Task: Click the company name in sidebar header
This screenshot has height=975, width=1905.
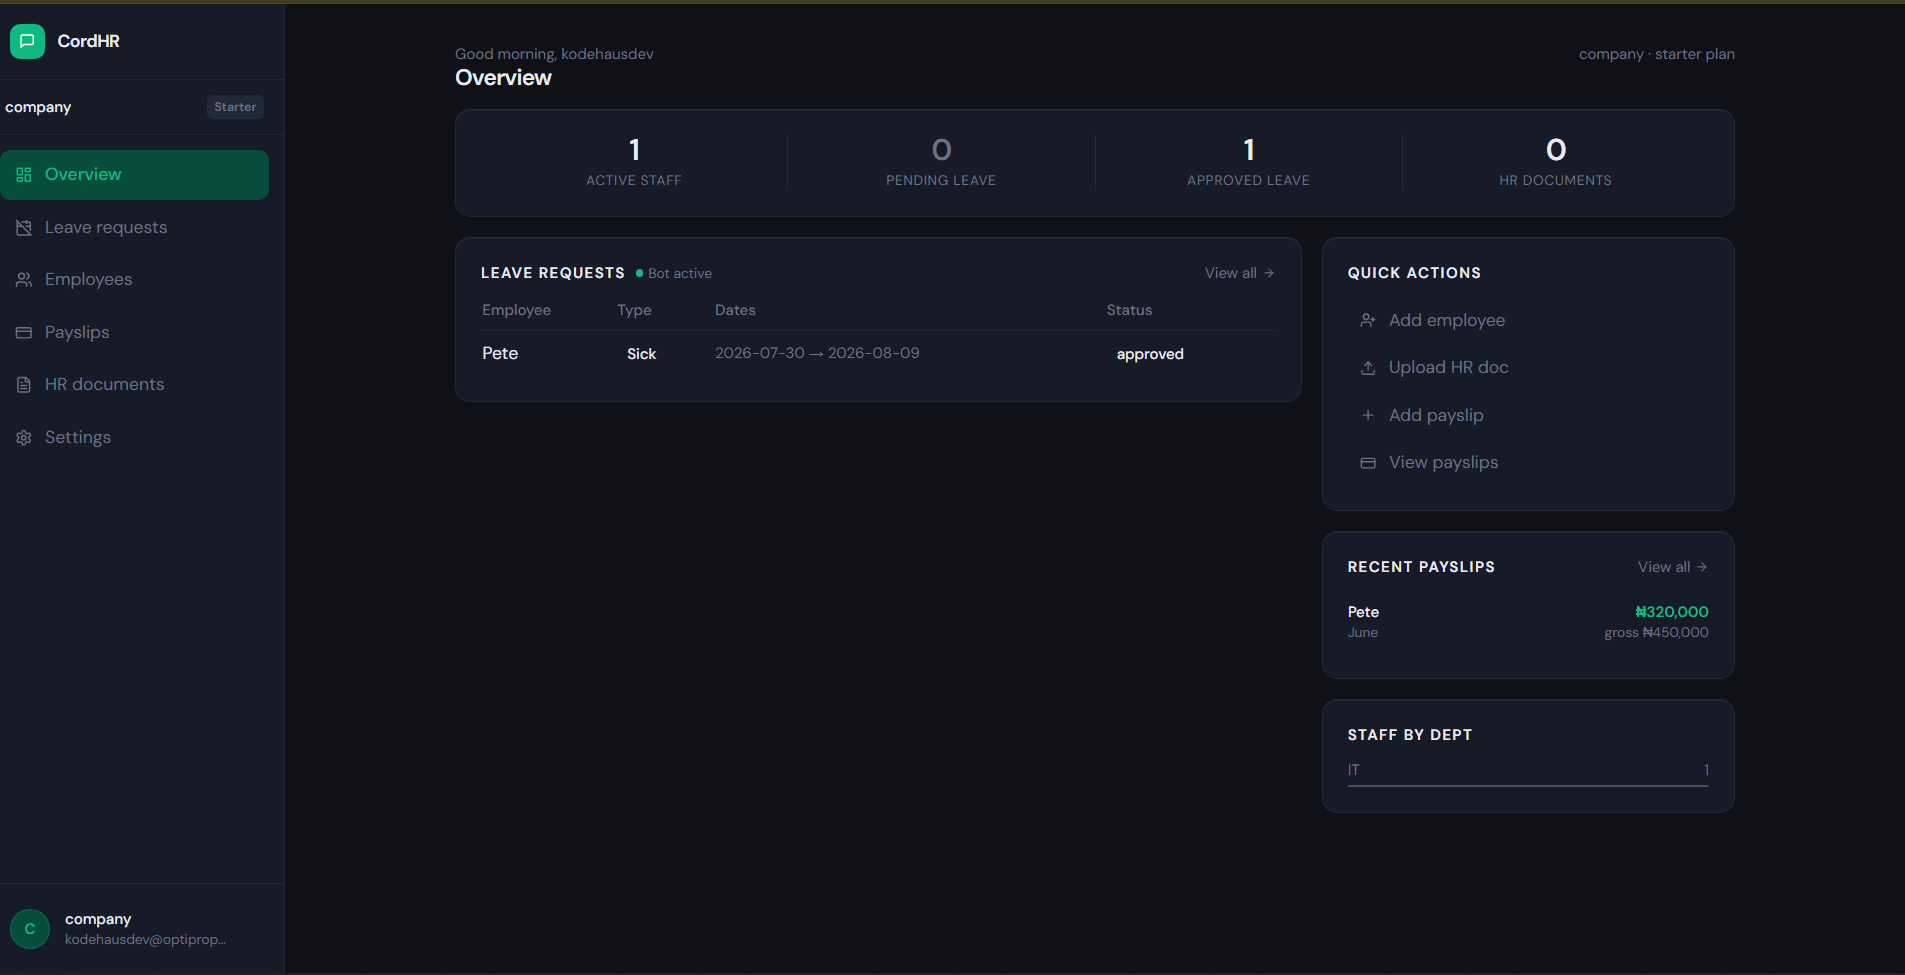Action: coord(38,107)
